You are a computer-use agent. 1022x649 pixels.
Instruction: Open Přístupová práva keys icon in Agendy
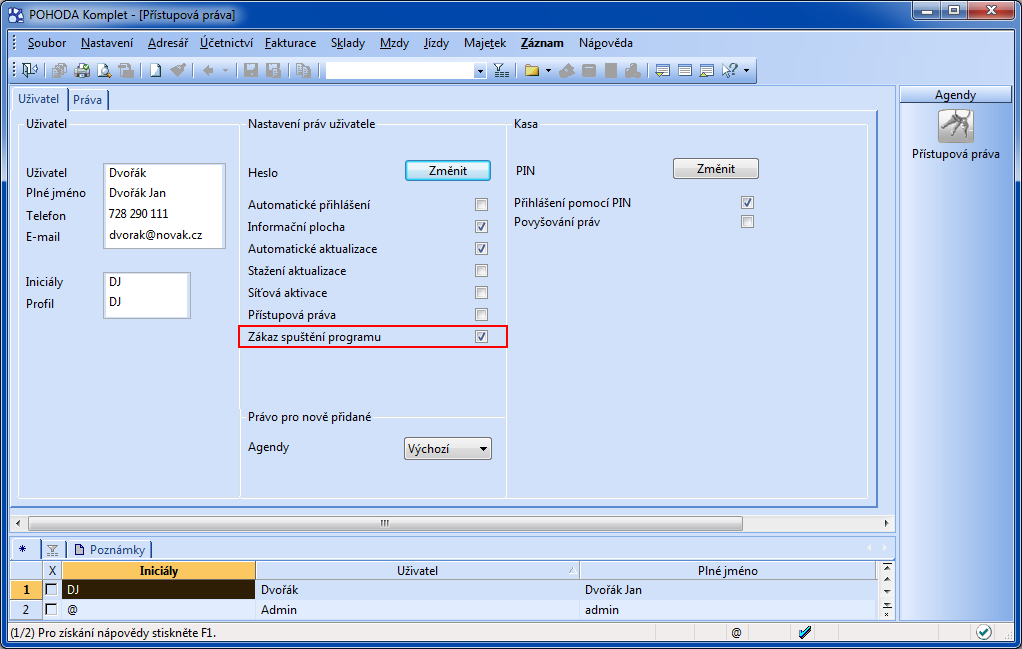click(x=956, y=126)
